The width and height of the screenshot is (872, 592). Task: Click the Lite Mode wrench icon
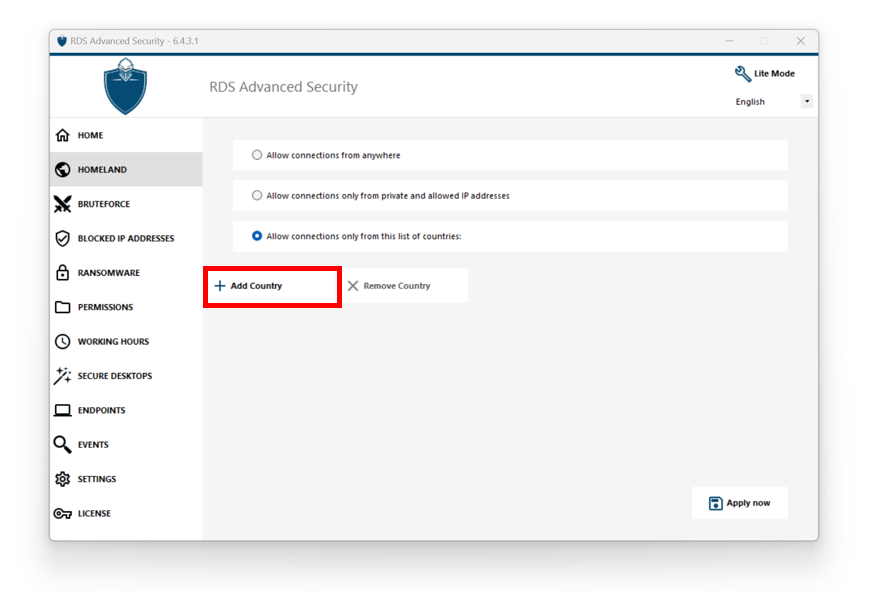(x=742, y=73)
